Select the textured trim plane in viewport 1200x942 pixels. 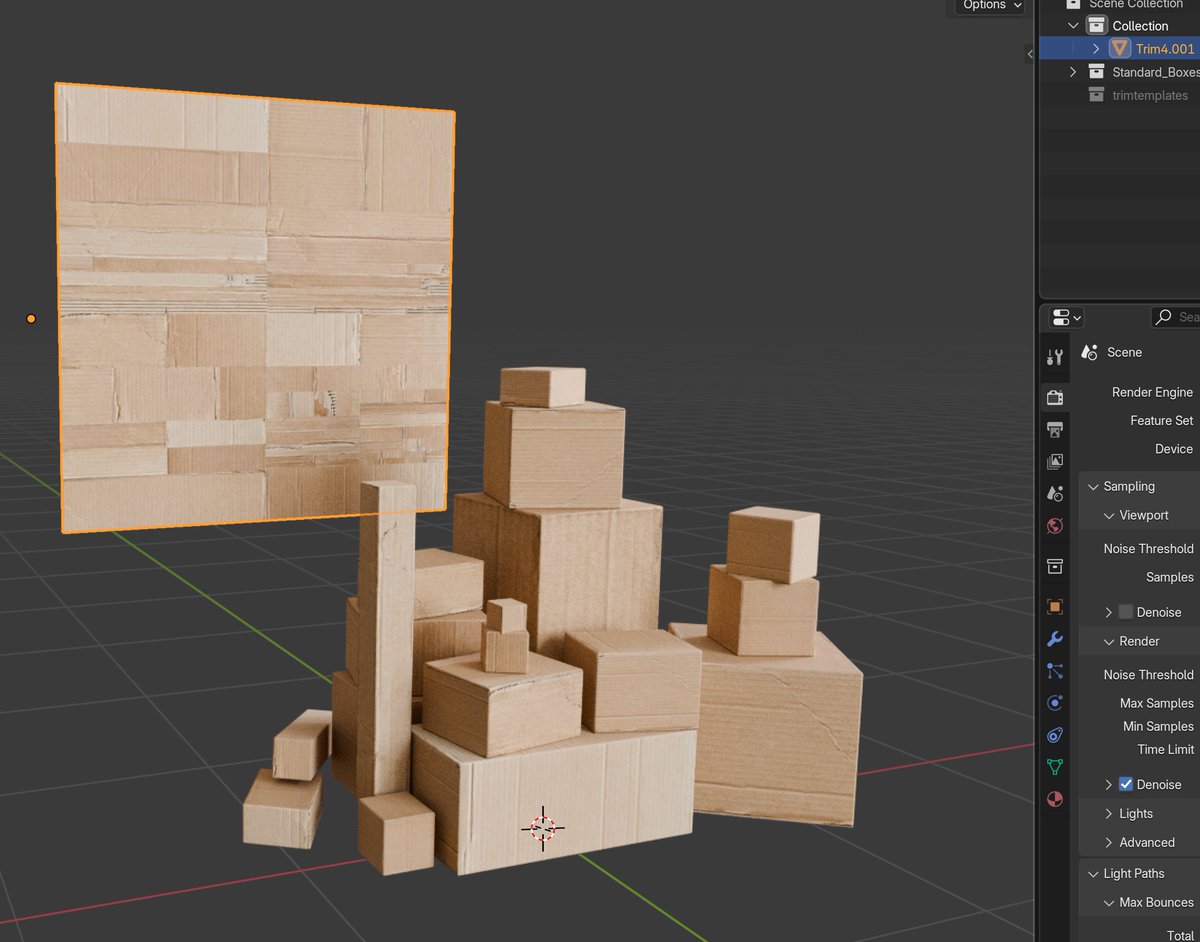255,307
